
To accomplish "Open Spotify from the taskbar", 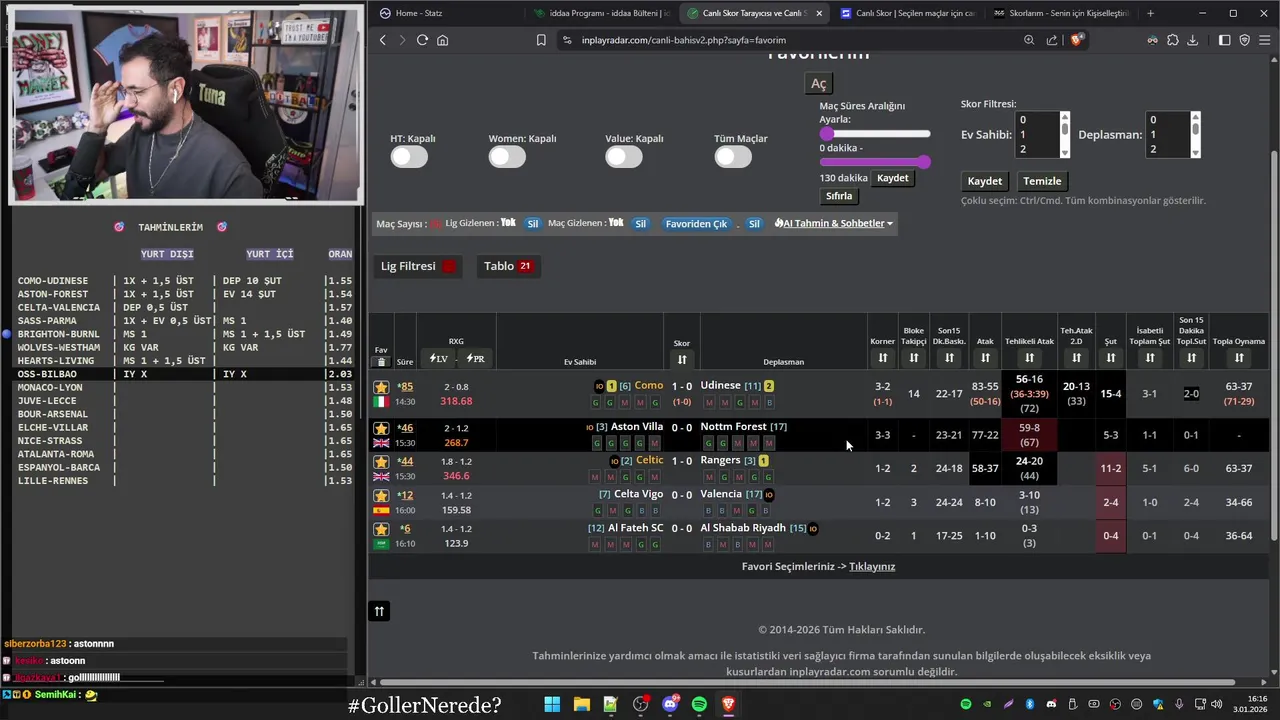I will (699, 705).
